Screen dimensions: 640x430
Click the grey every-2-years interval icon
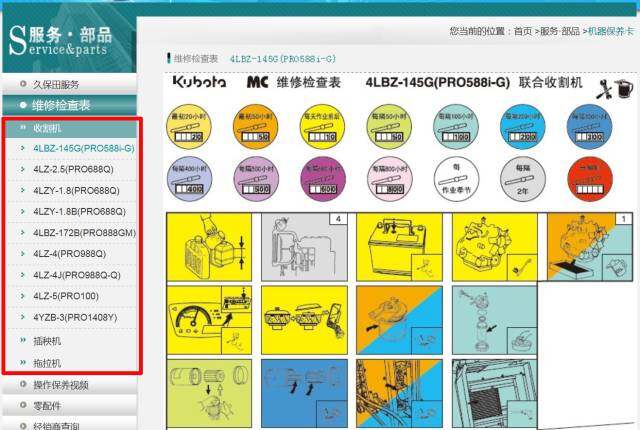point(523,179)
